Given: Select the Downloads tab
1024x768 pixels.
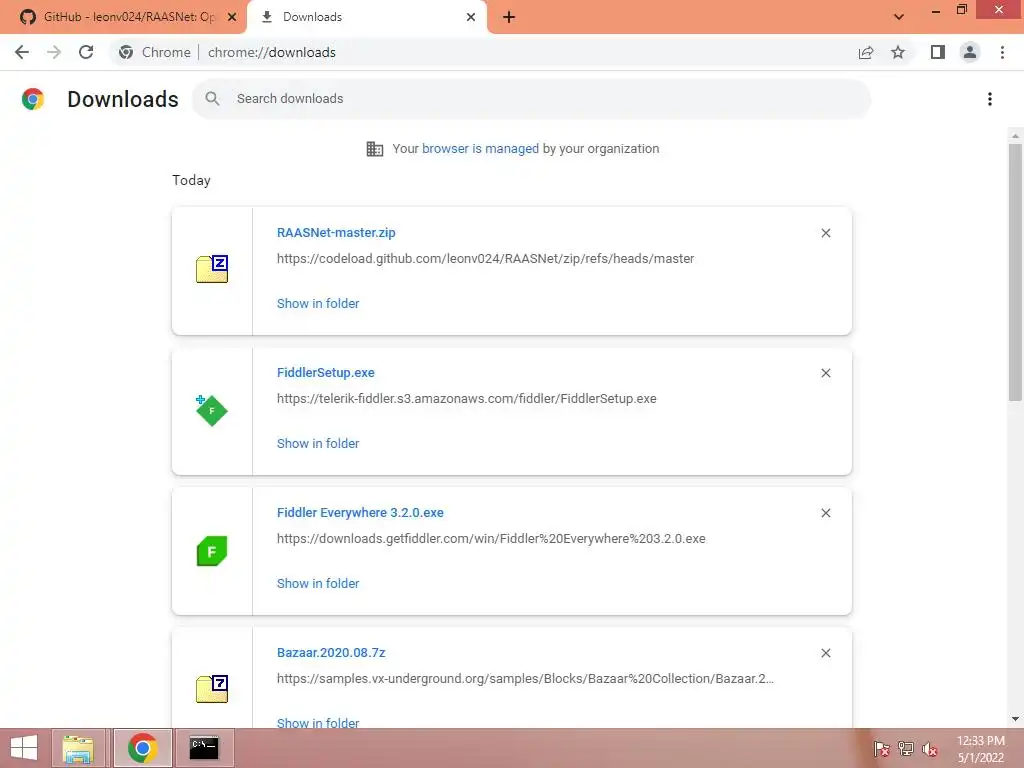Looking at the screenshot, I should (x=366, y=17).
